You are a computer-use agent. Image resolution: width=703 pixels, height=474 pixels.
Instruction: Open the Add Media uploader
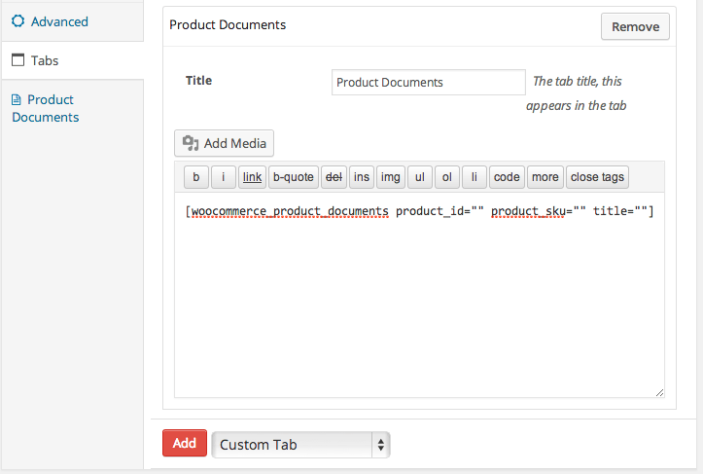(x=224, y=144)
